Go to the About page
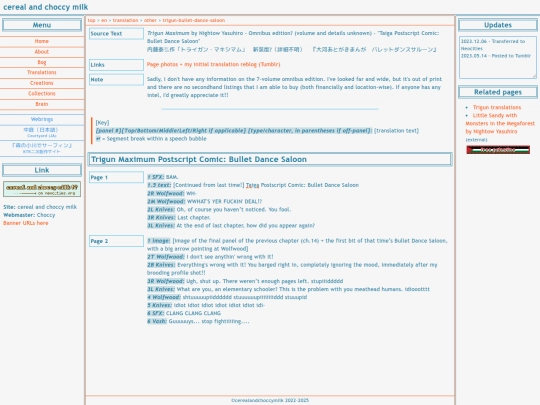Screen dimensions: 540x405 tap(42, 52)
